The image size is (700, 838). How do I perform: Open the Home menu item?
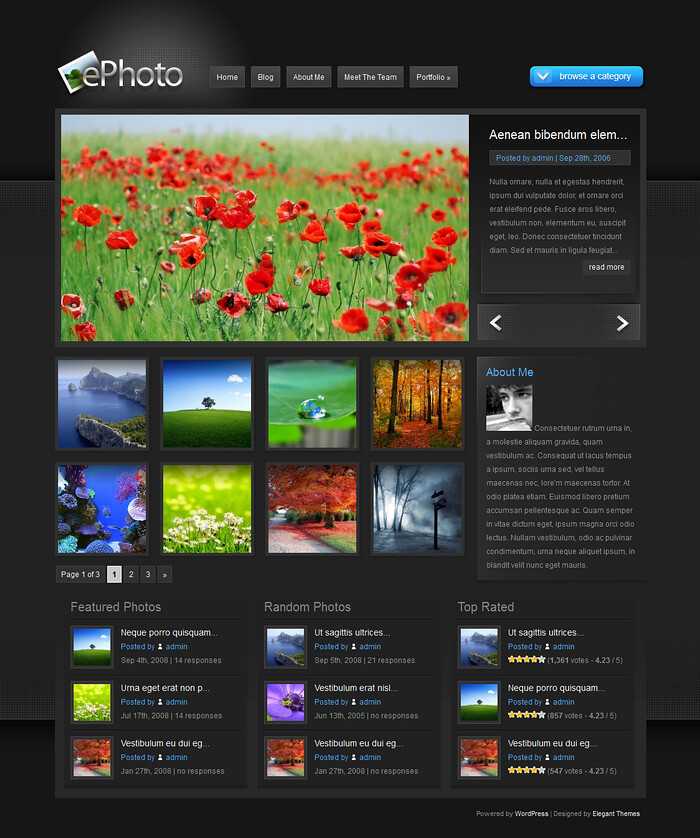(227, 77)
